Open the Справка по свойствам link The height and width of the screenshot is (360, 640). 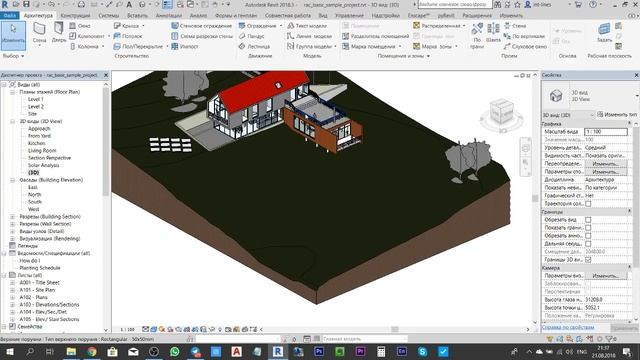(x=568, y=327)
